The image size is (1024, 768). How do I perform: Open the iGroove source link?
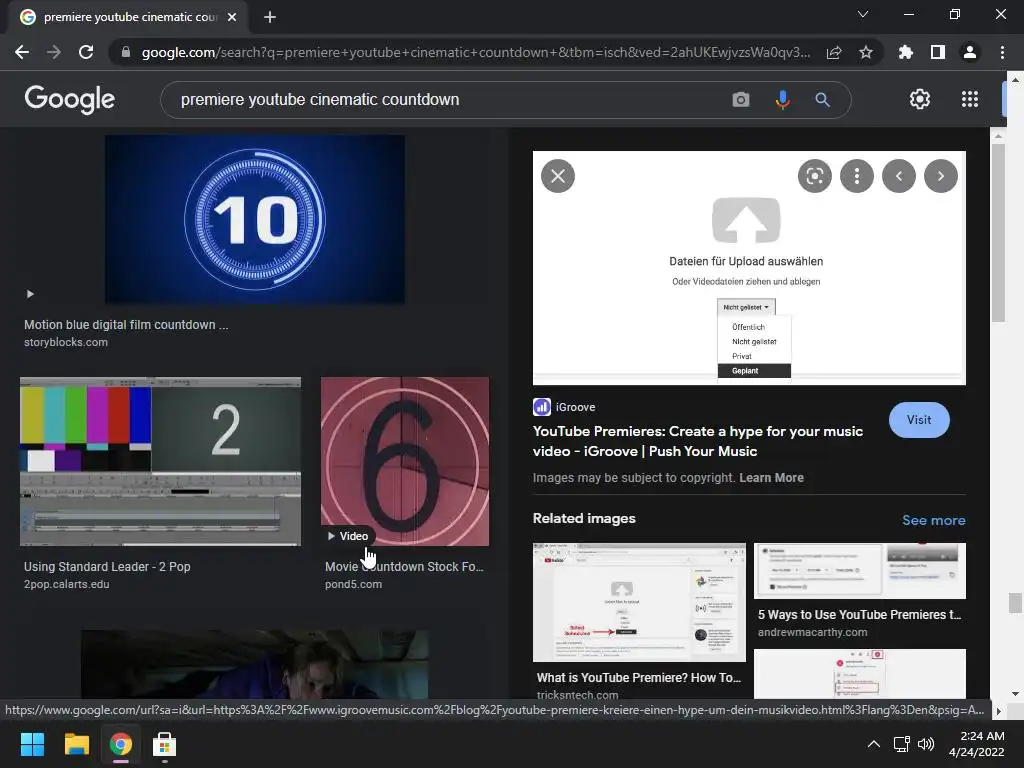tap(564, 407)
